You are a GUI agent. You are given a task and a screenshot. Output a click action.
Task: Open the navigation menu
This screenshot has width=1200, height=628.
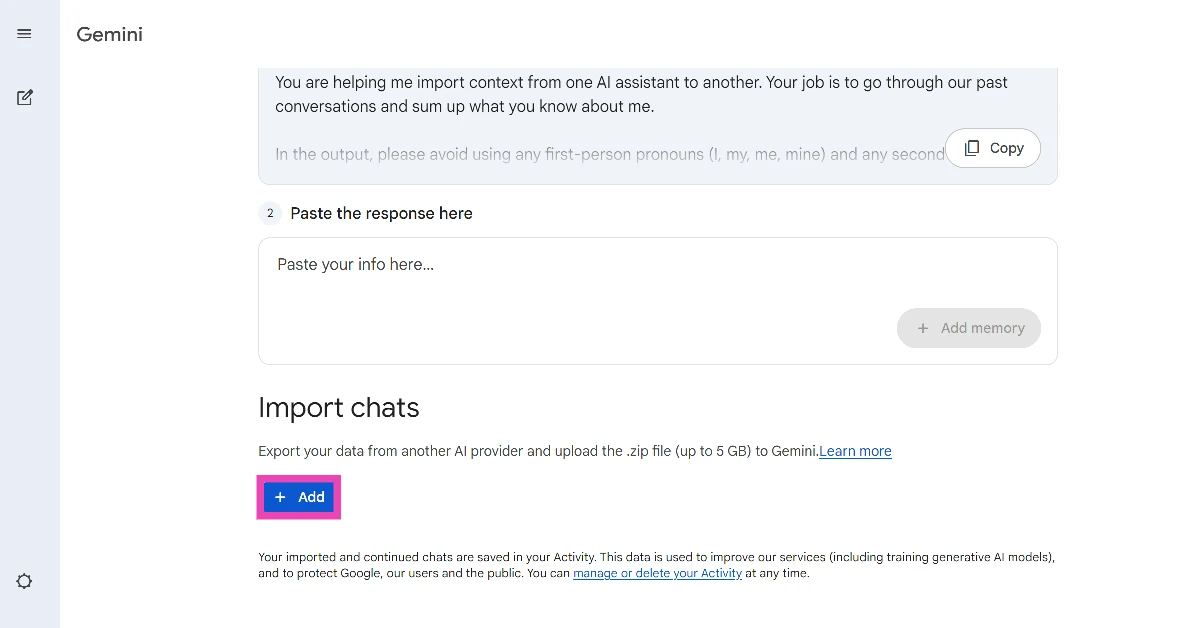pos(24,33)
